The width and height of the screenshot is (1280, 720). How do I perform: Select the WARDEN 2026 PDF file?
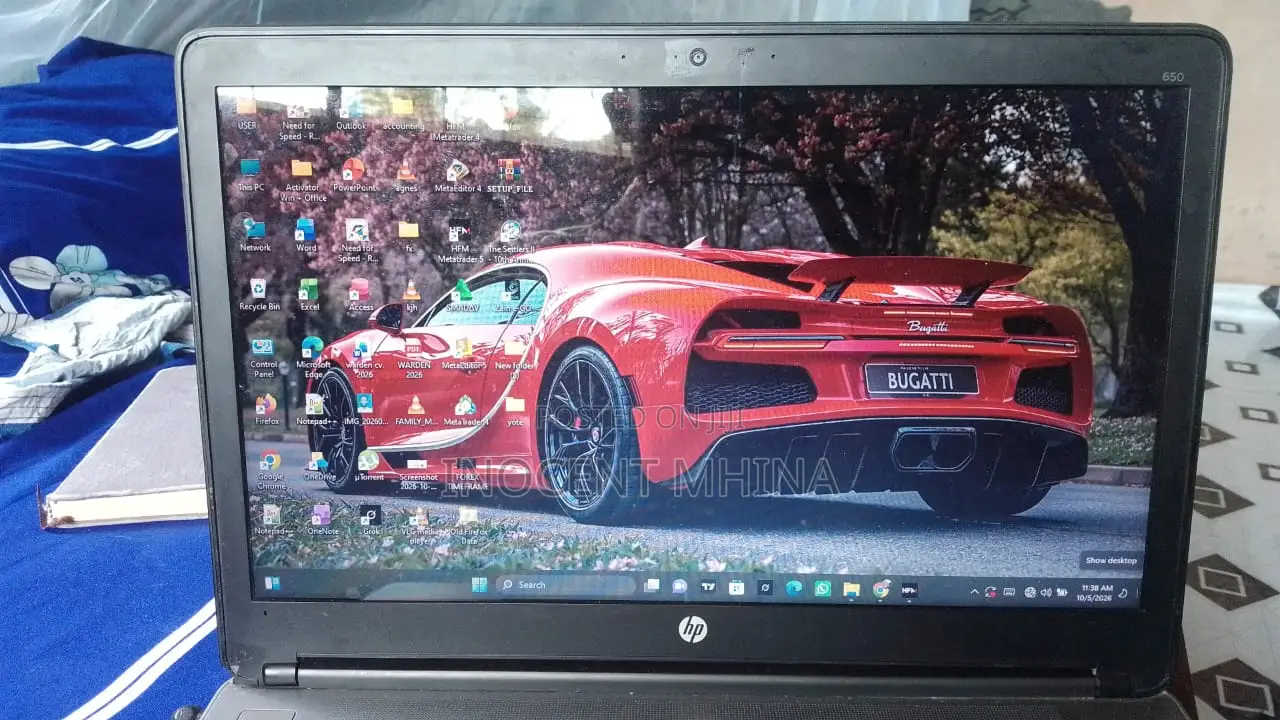click(414, 358)
